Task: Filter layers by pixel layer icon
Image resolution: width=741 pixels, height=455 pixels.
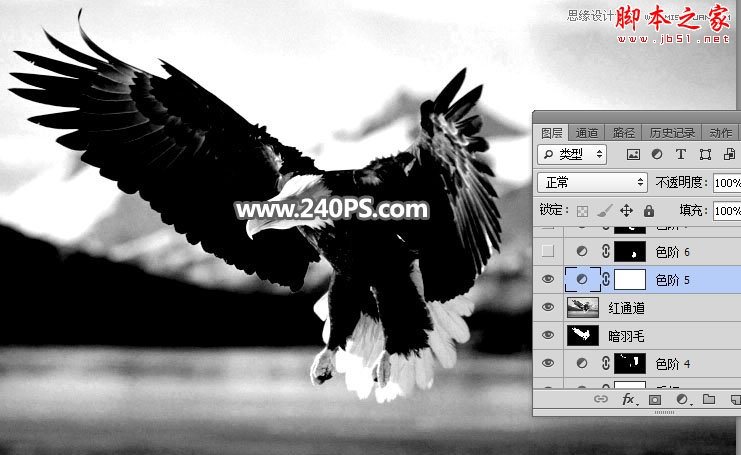Action: [x=633, y=155]
